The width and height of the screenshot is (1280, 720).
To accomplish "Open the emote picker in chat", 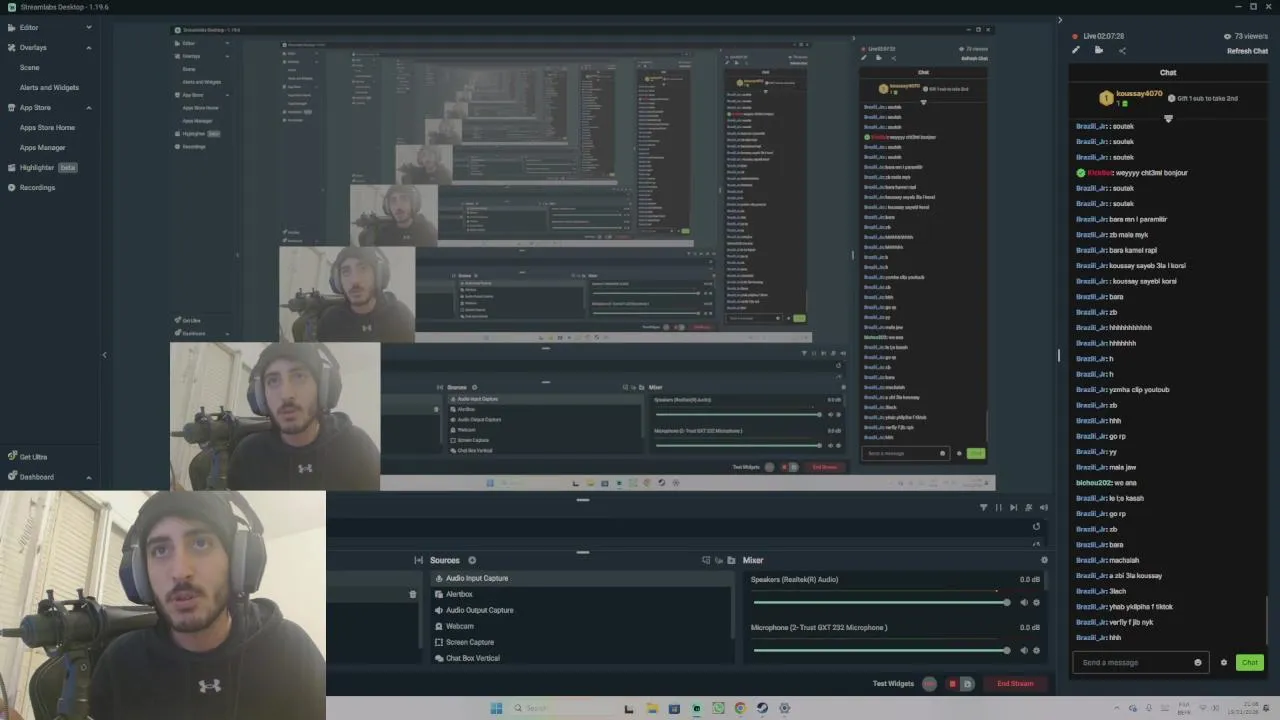I will tap(1198, 662).
